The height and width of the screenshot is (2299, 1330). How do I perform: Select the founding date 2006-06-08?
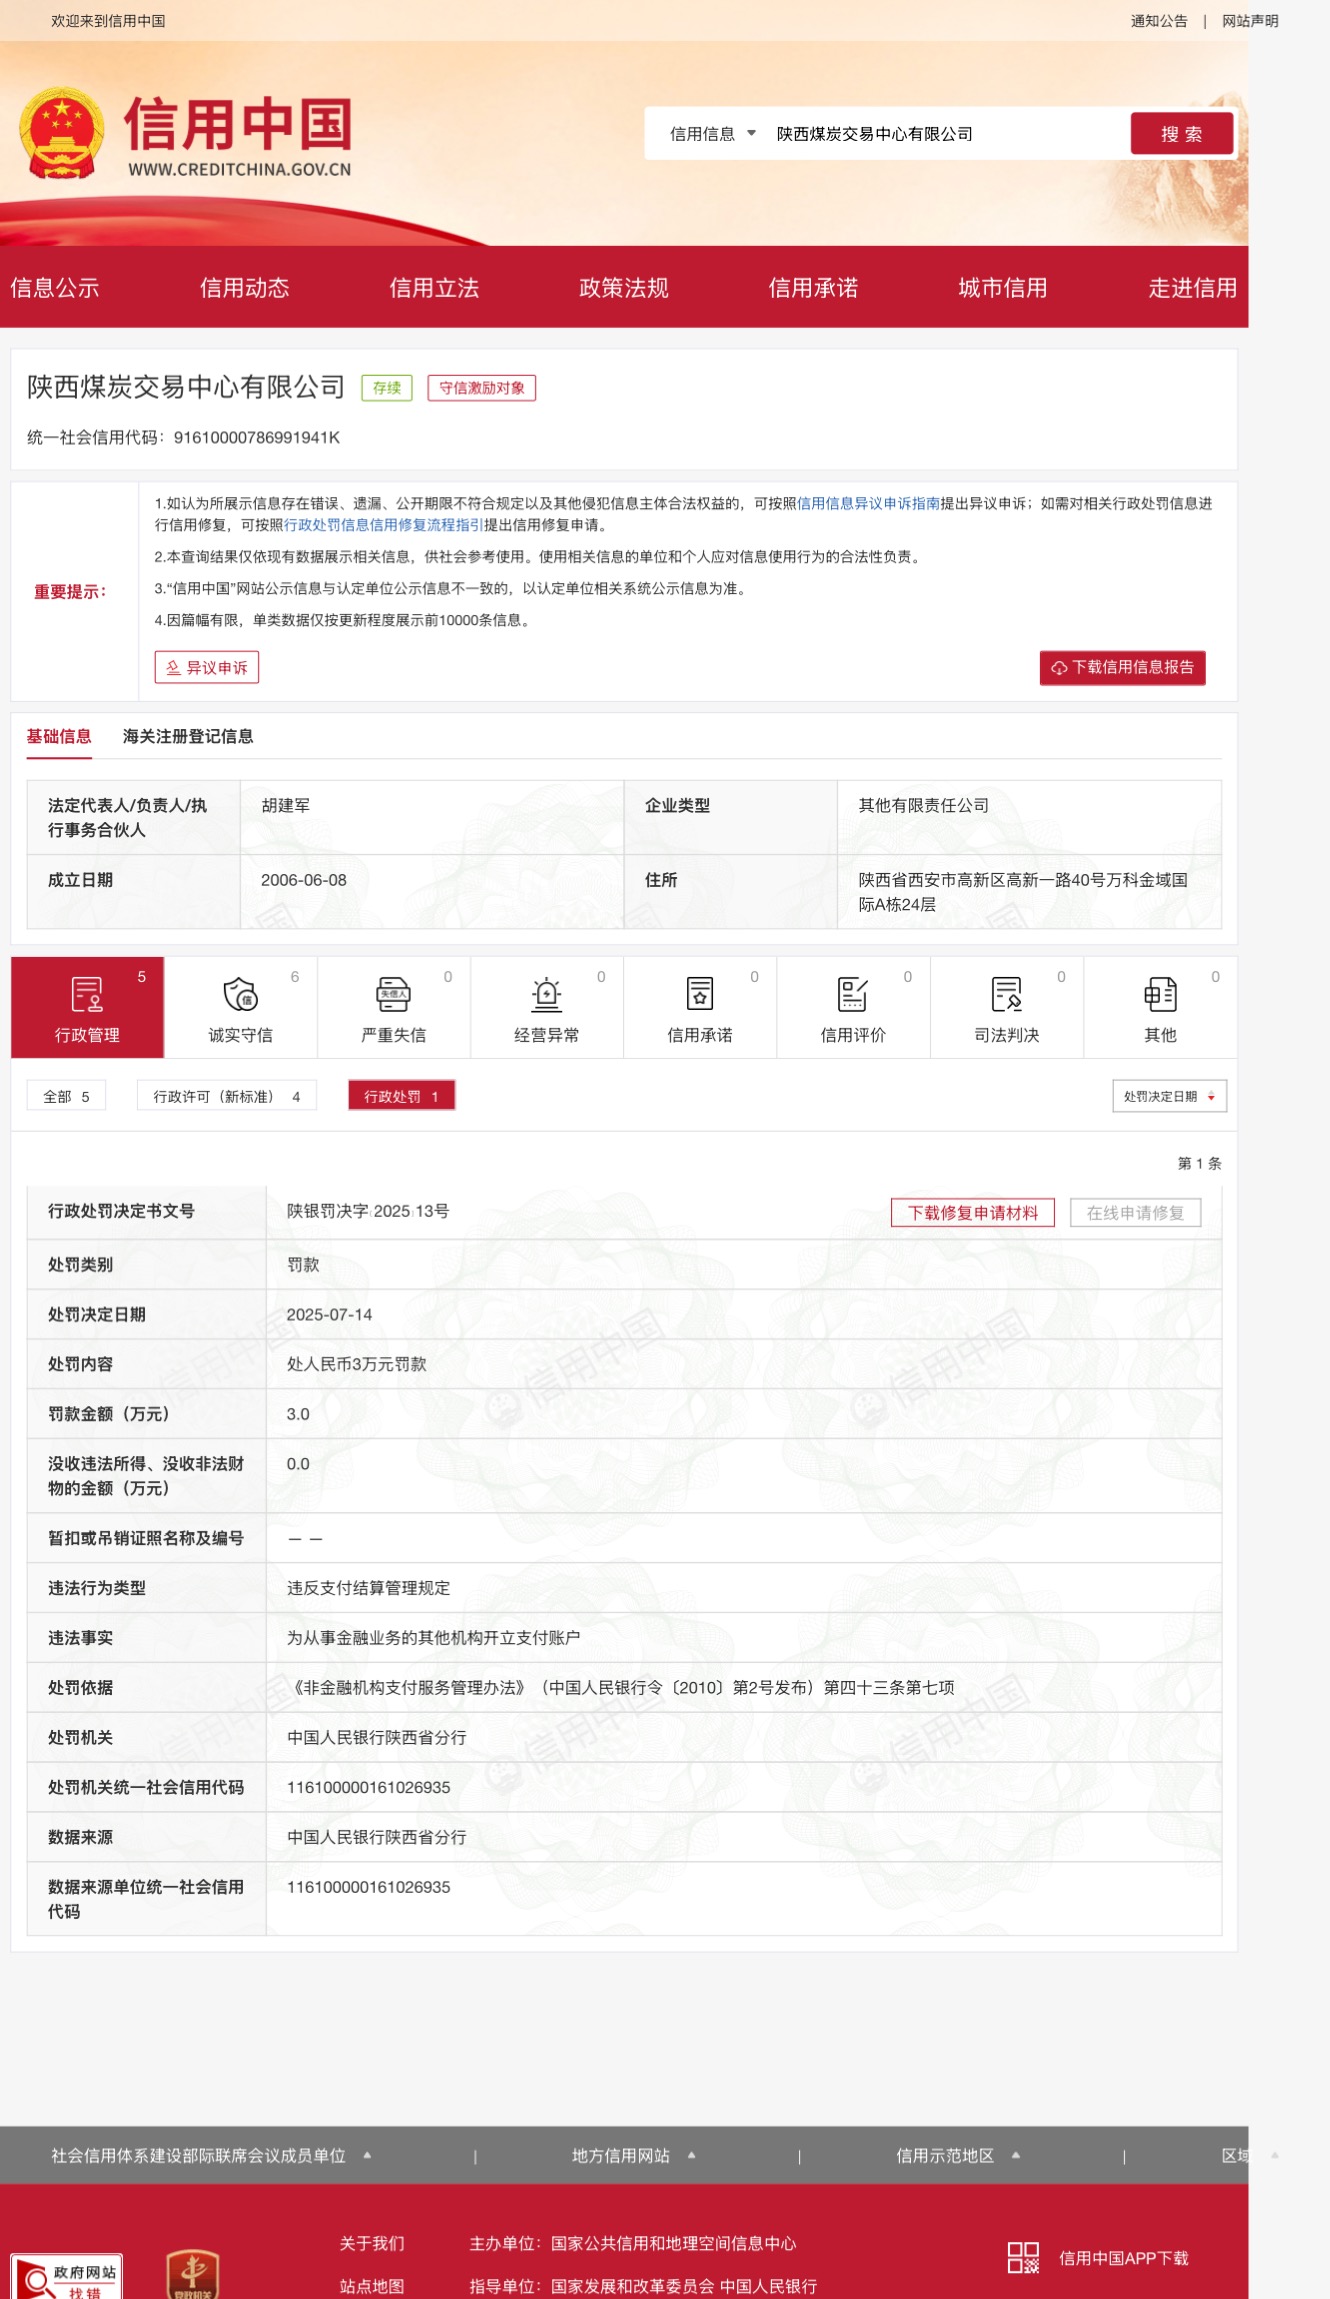tap(304, 880)
